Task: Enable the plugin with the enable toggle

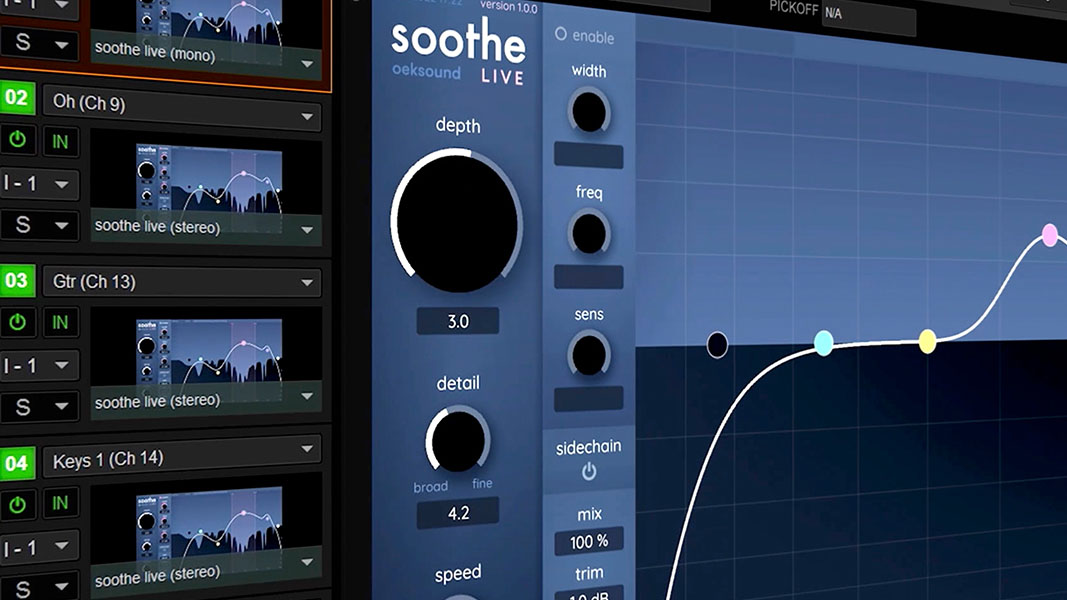Action: [x=562, y=36]
